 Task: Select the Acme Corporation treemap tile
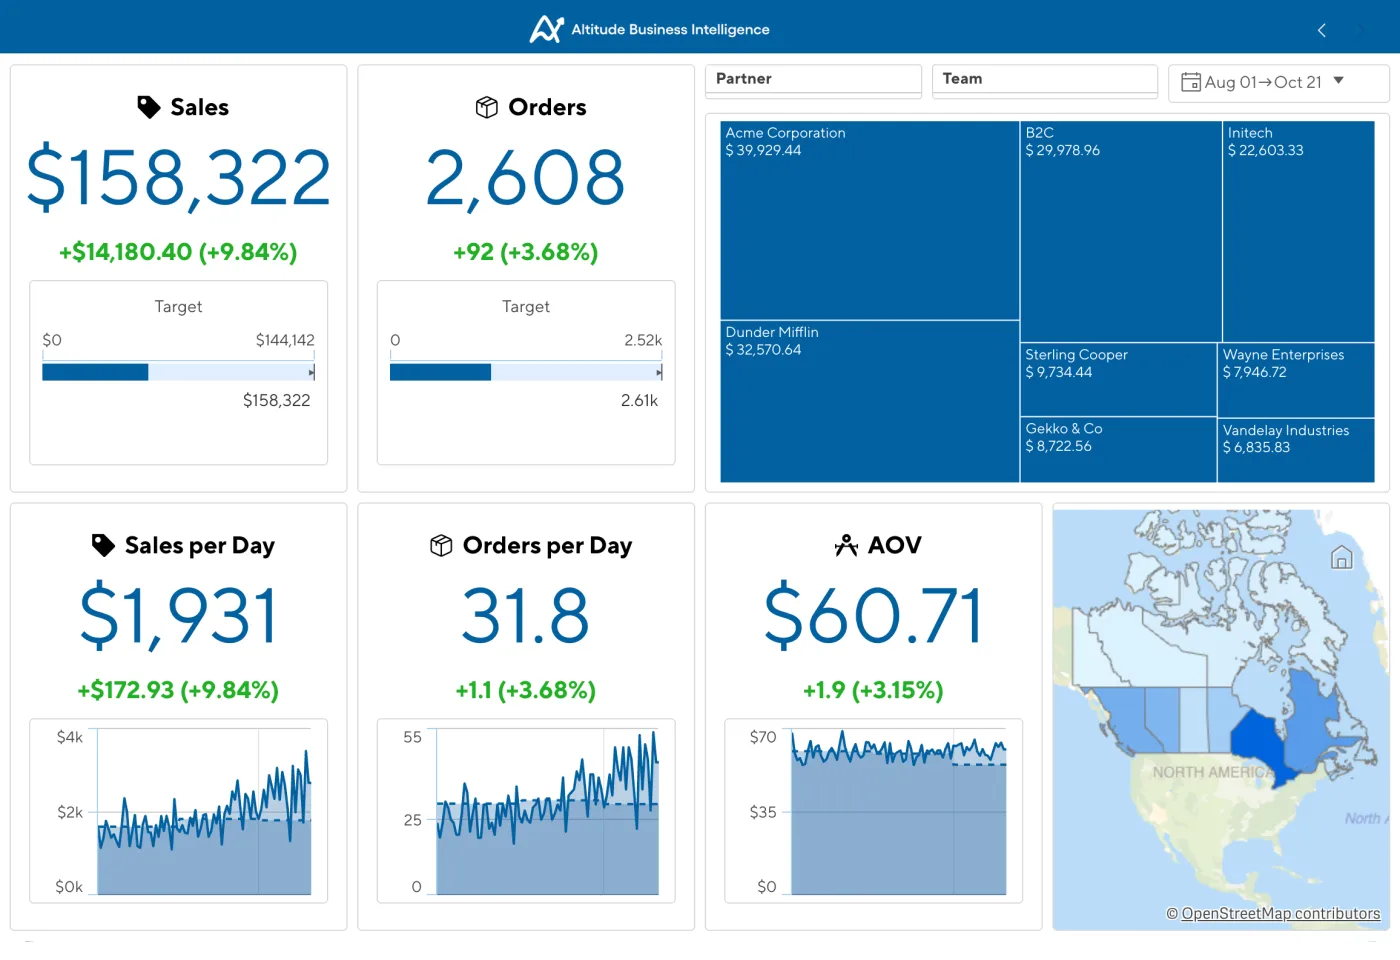[869, 221]
